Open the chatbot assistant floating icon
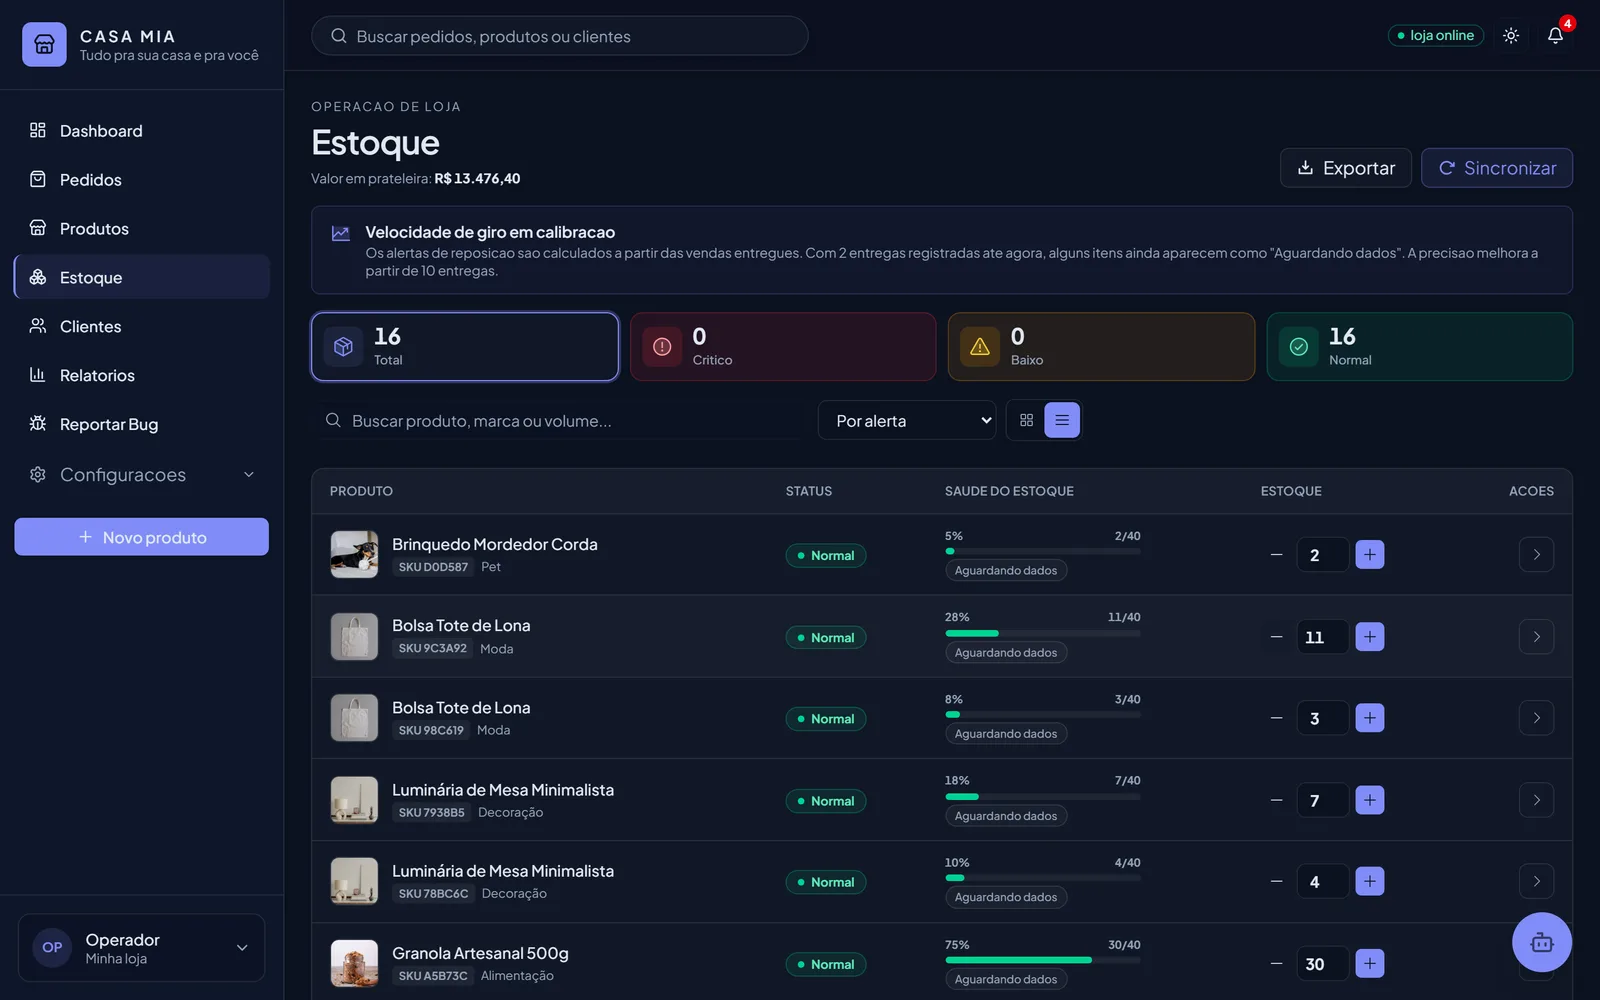The width and height of the screenshot is (1600, 1000). pyautogui.click(x=1542, y=942)
